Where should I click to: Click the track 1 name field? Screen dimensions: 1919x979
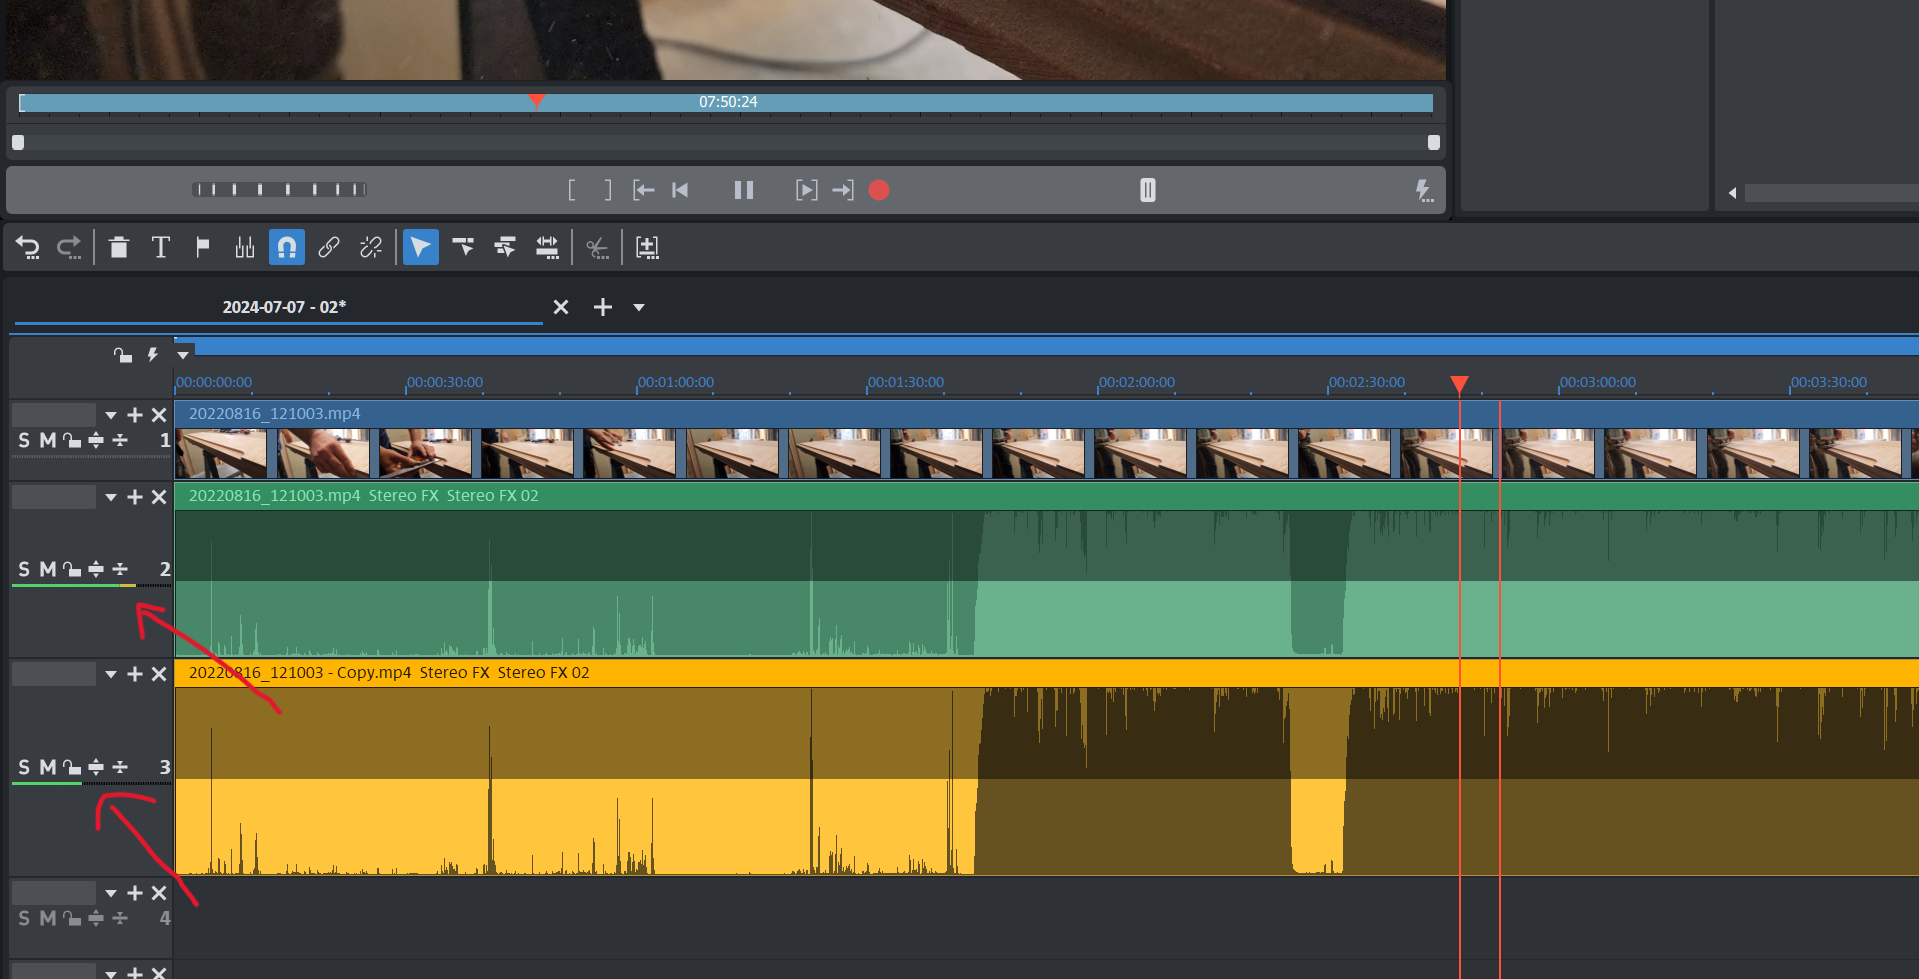[54, 415]
